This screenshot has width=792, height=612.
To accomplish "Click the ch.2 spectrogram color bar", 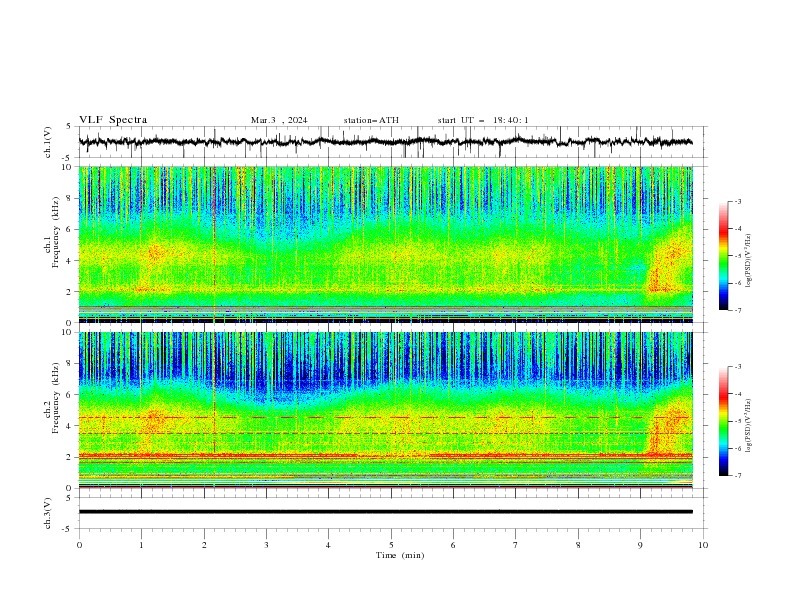I will (723, 421).
